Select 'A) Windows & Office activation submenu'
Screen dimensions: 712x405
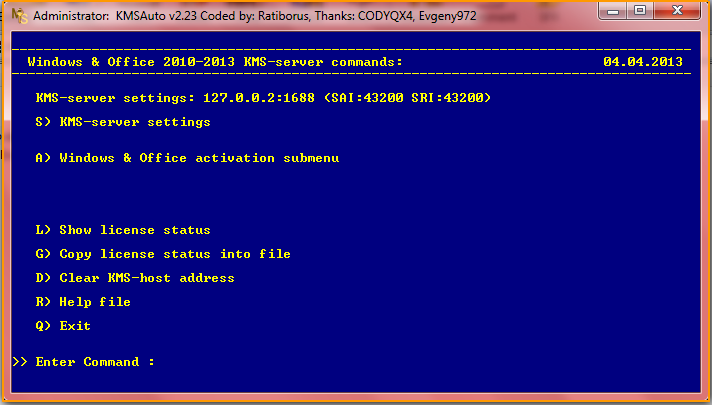187,158
